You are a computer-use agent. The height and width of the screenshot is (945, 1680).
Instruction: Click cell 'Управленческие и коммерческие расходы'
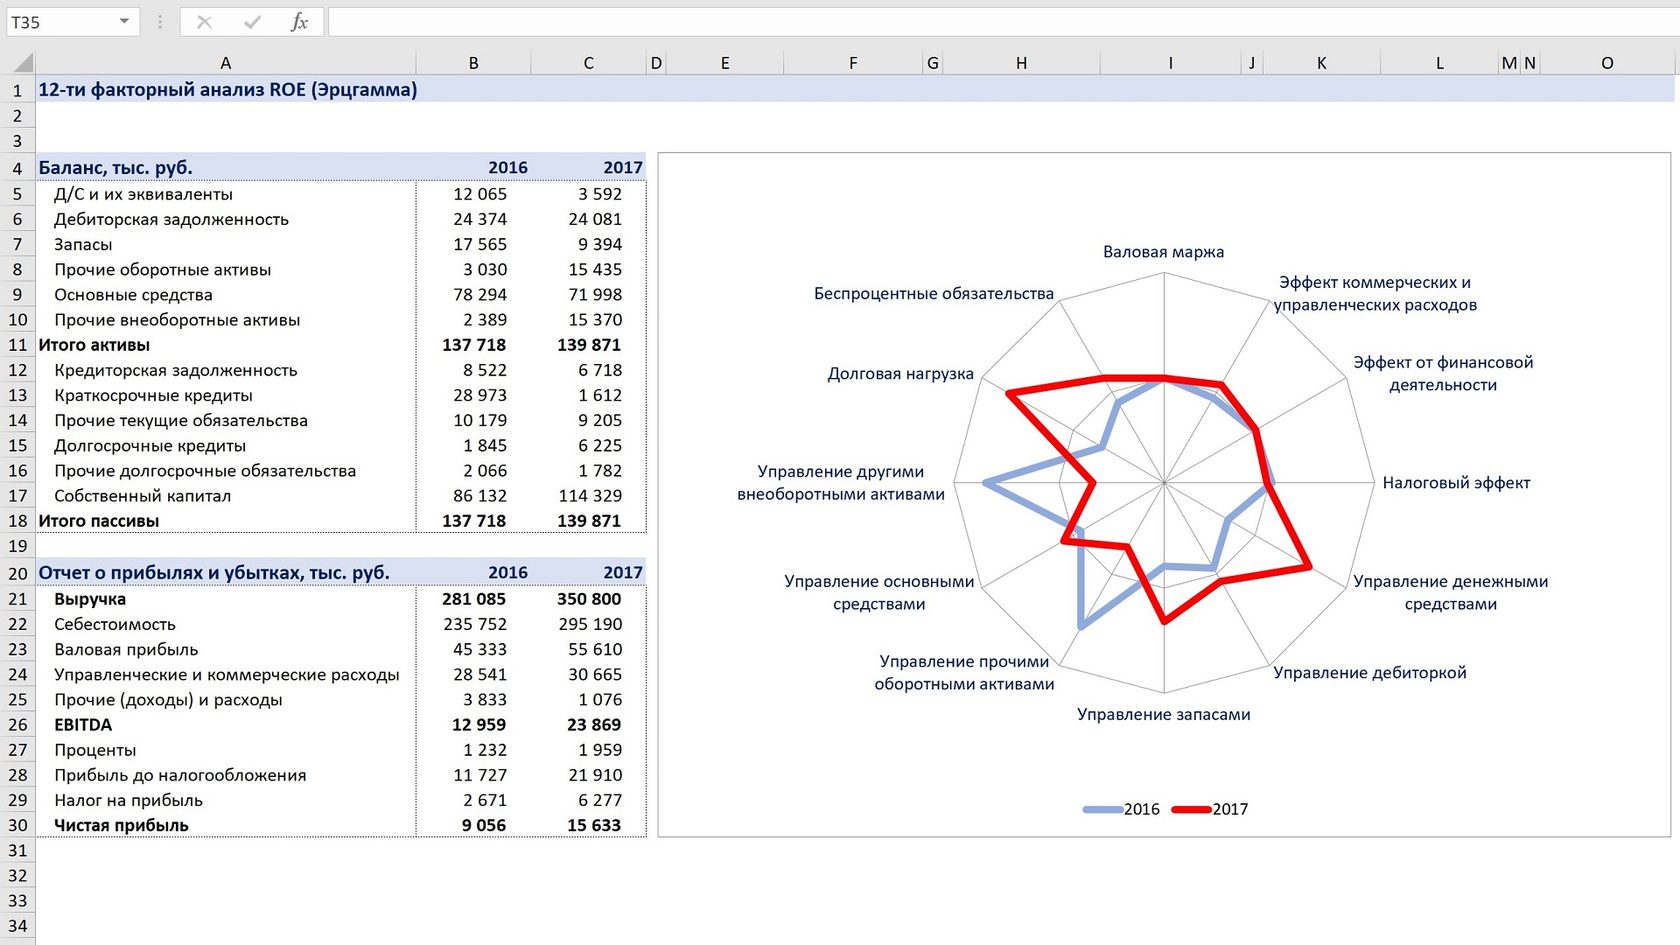point(227,675)
